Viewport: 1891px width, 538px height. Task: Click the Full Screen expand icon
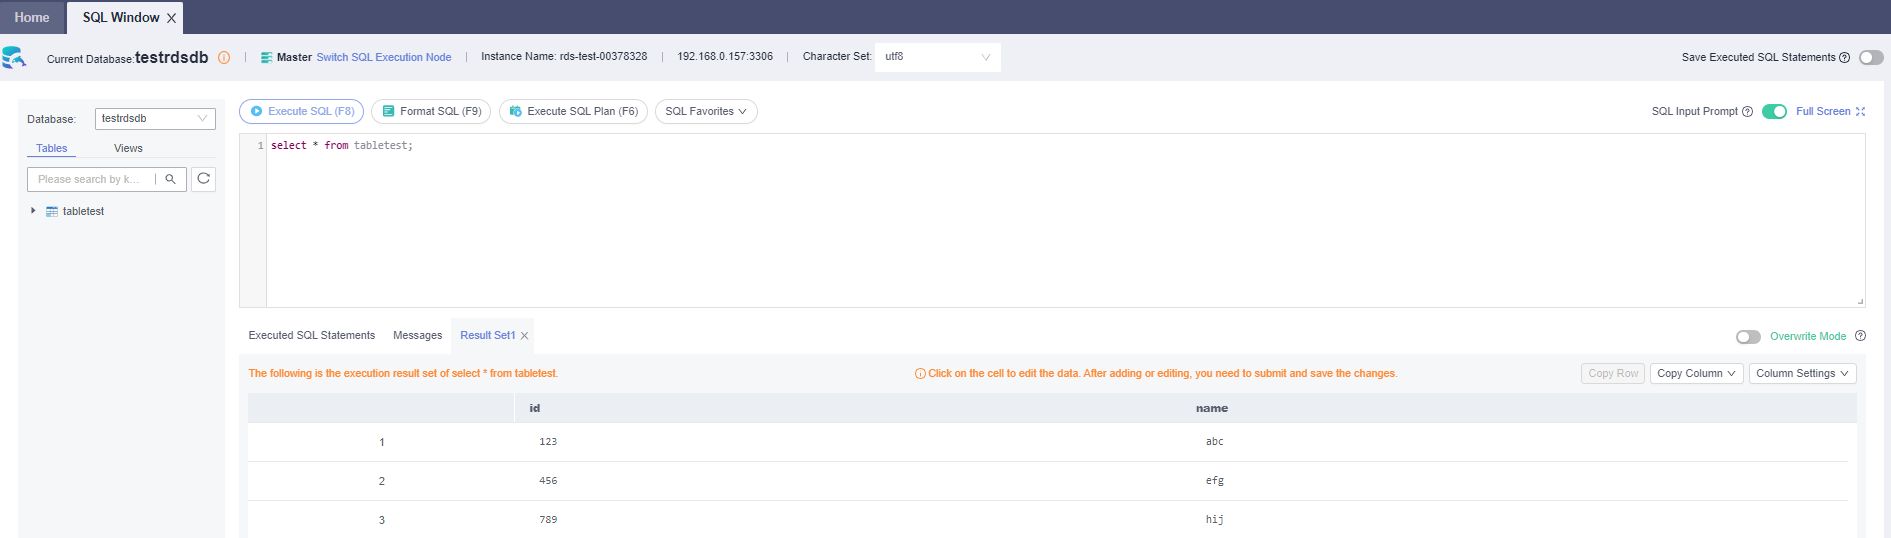tap(1860, 112)
